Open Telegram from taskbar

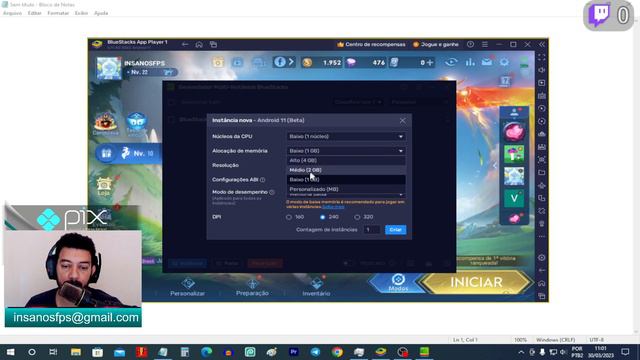[315, 352]
